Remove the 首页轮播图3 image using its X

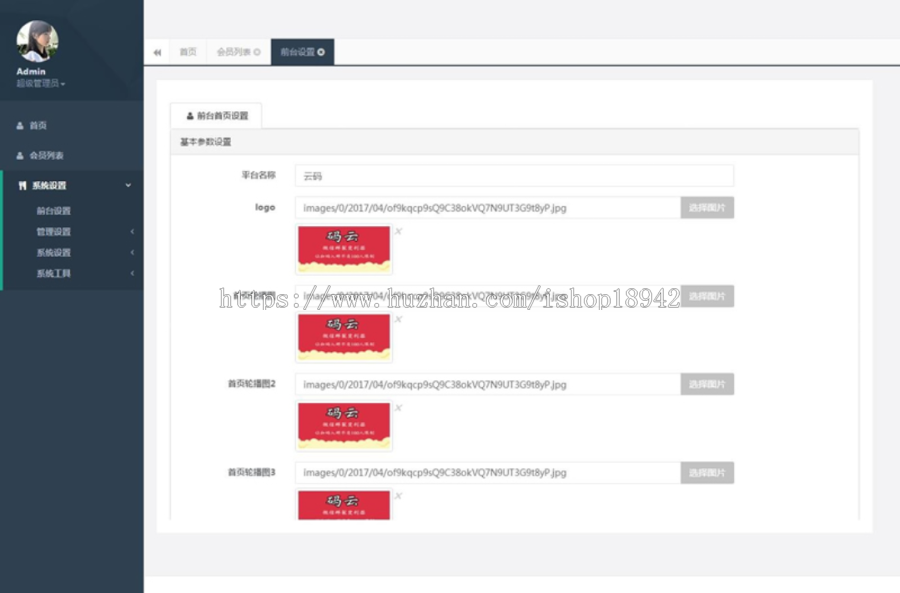pos(398,495)
